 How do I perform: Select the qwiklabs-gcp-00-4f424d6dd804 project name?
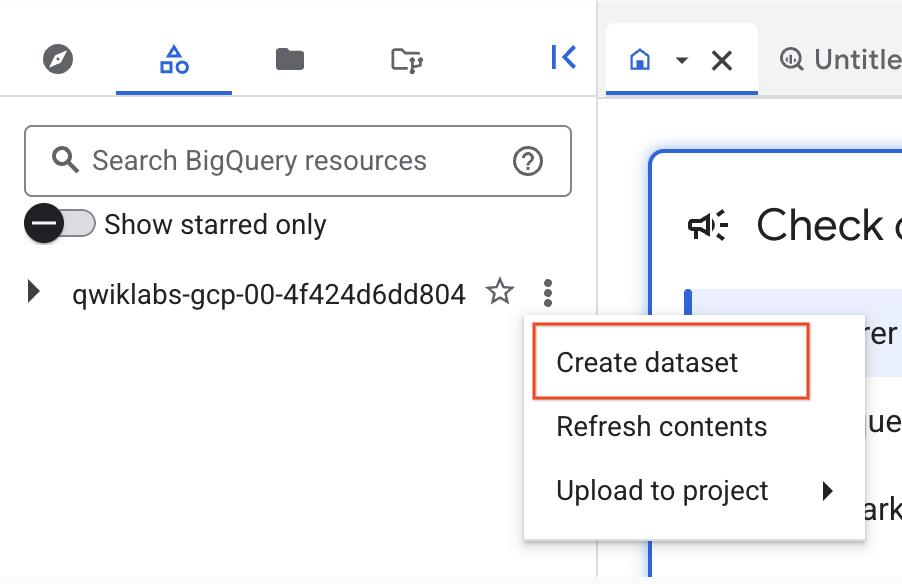click(269, 295)
